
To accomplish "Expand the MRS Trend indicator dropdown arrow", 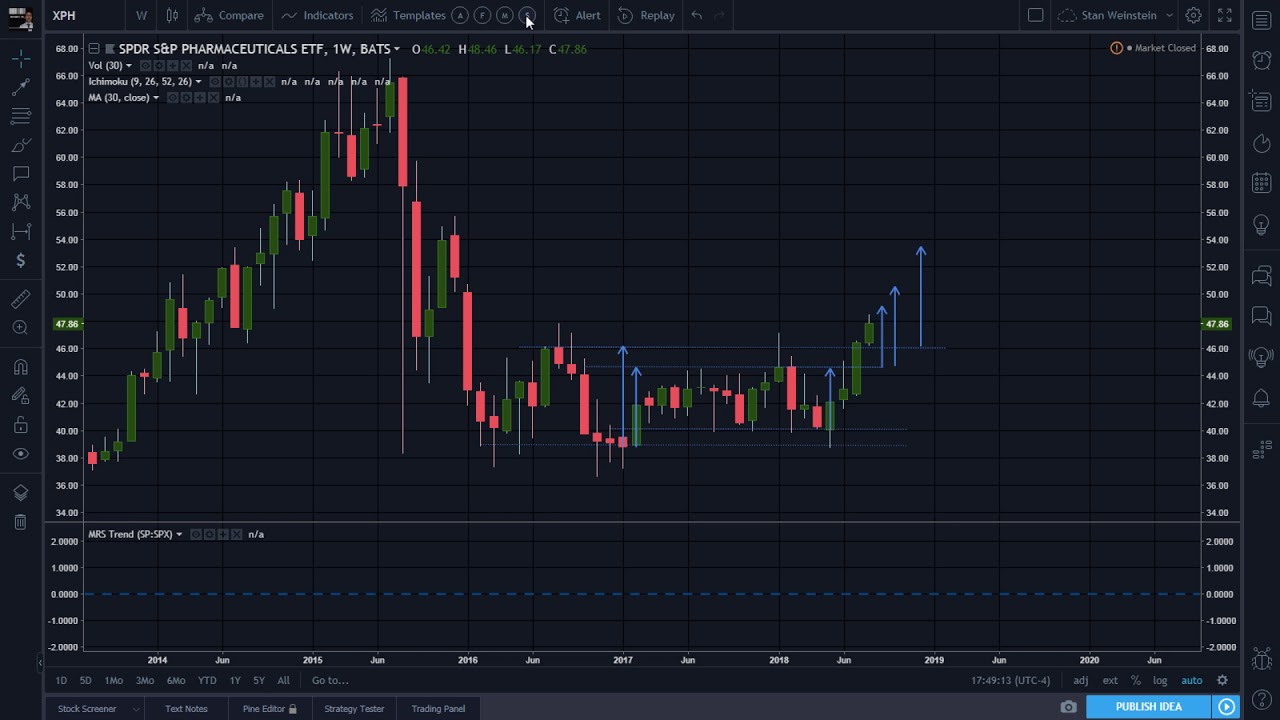I will (179, 535).
